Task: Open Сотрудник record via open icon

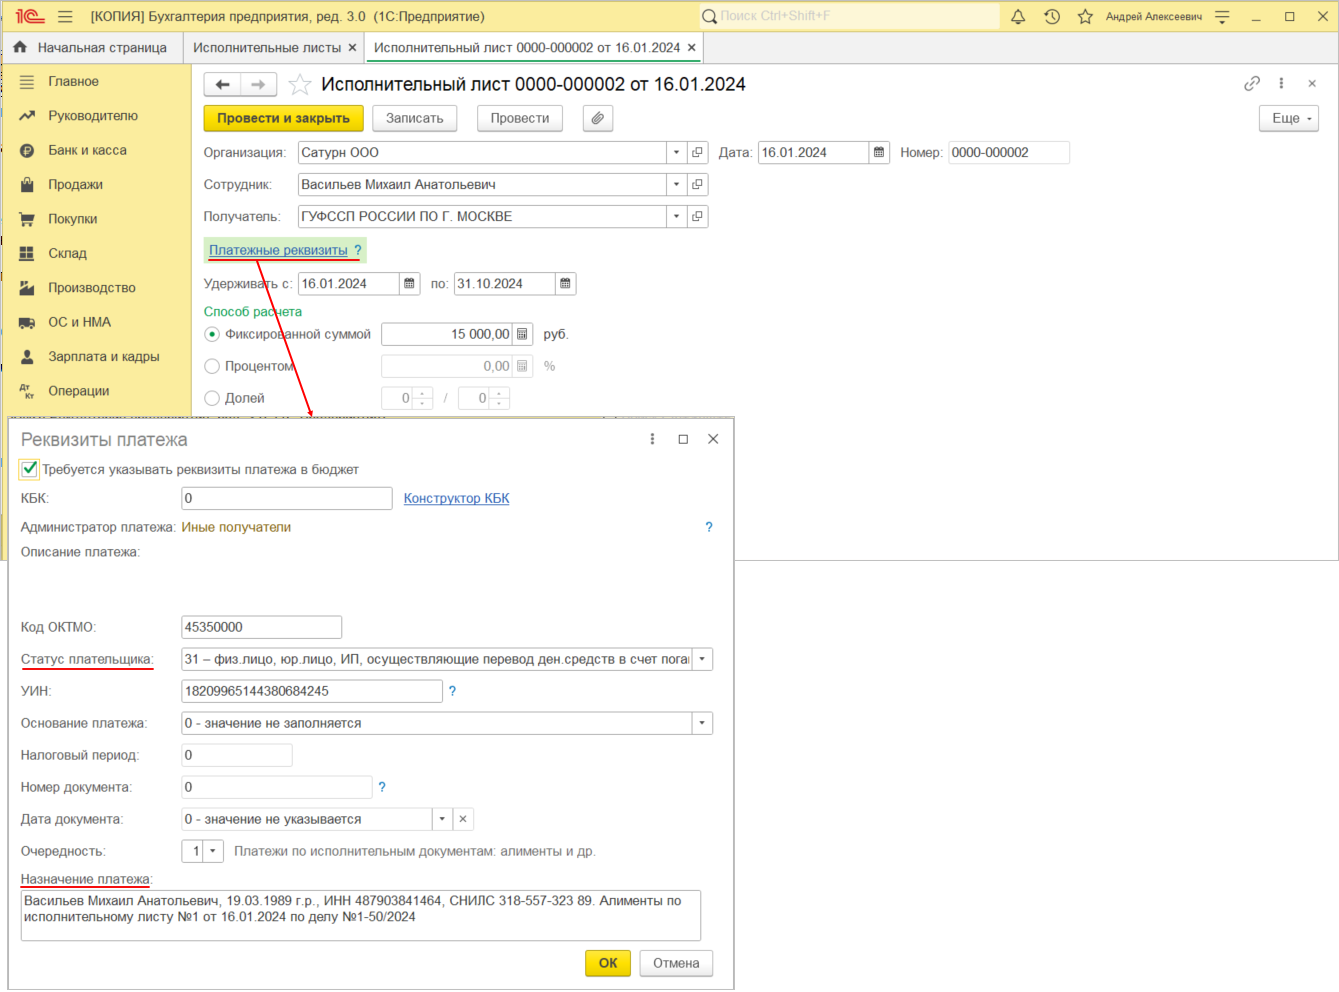Action: click(698, 185)
